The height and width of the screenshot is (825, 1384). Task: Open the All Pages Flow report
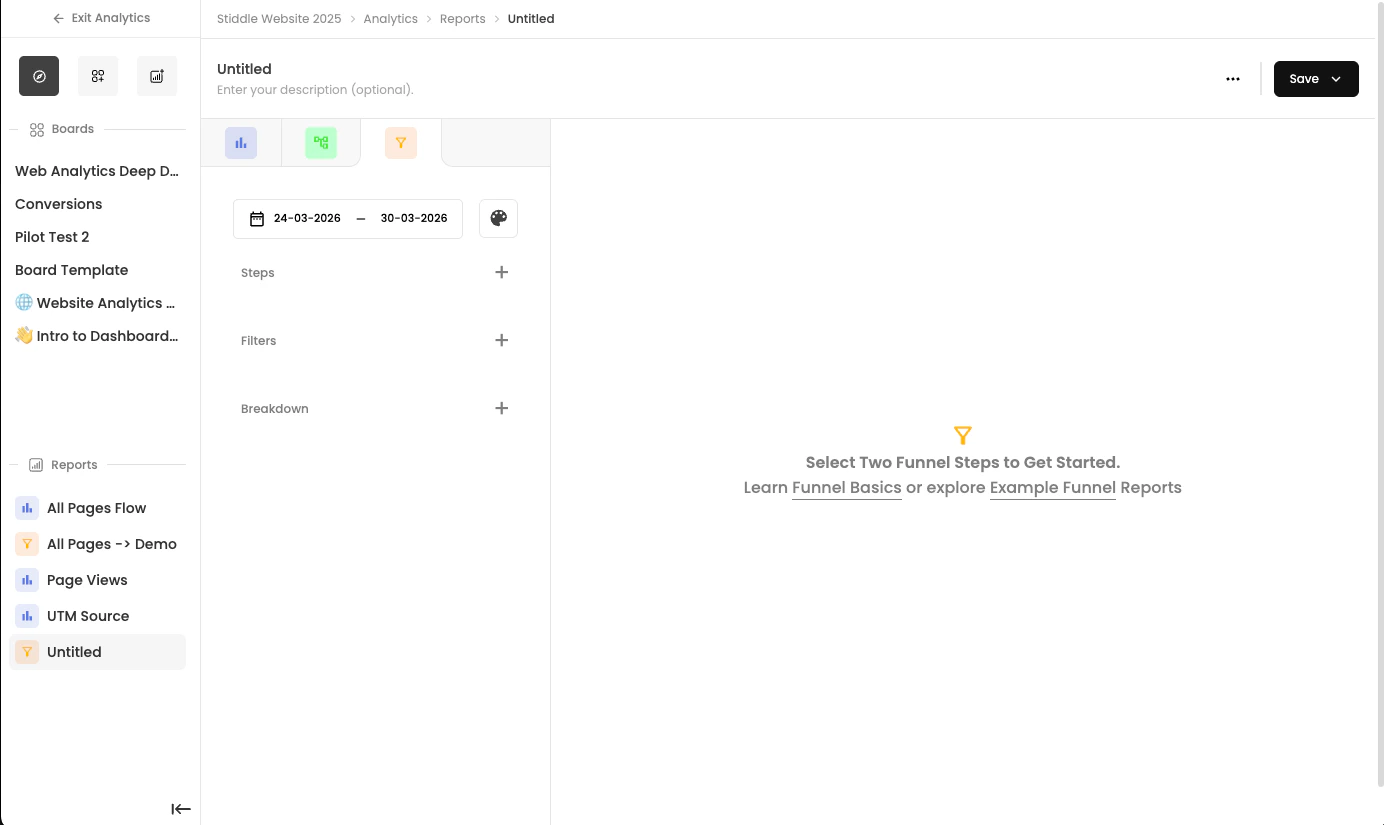[97, 508]
